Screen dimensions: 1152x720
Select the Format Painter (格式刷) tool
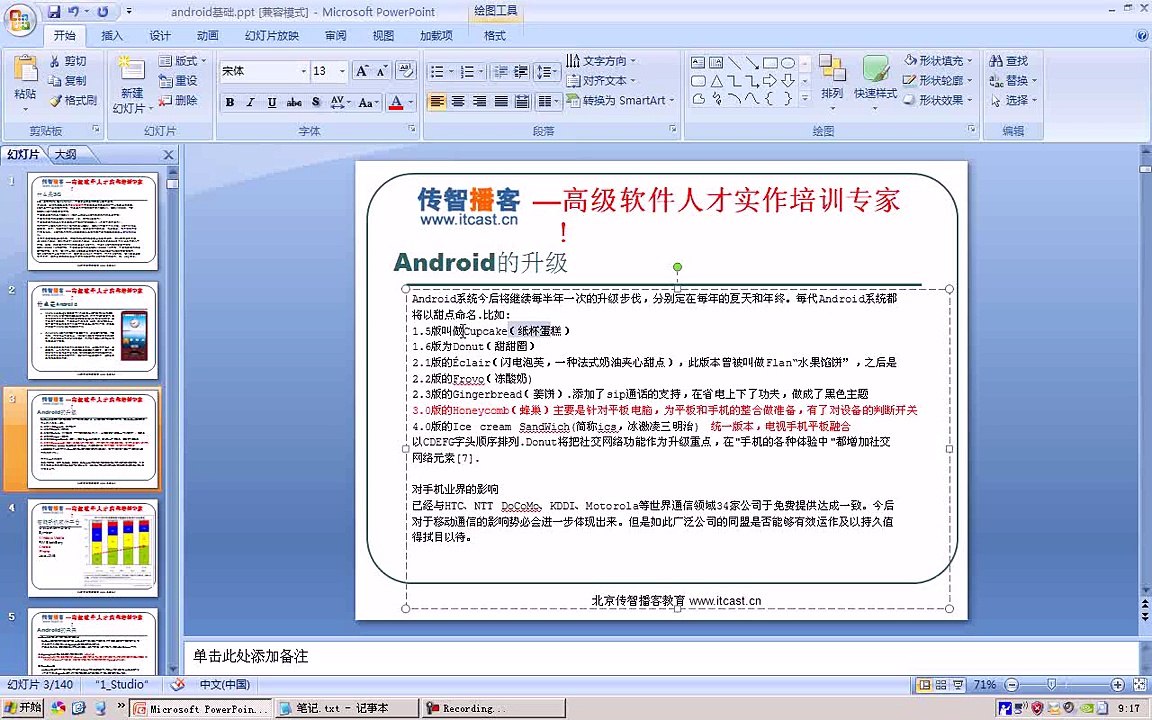point(73,101)
